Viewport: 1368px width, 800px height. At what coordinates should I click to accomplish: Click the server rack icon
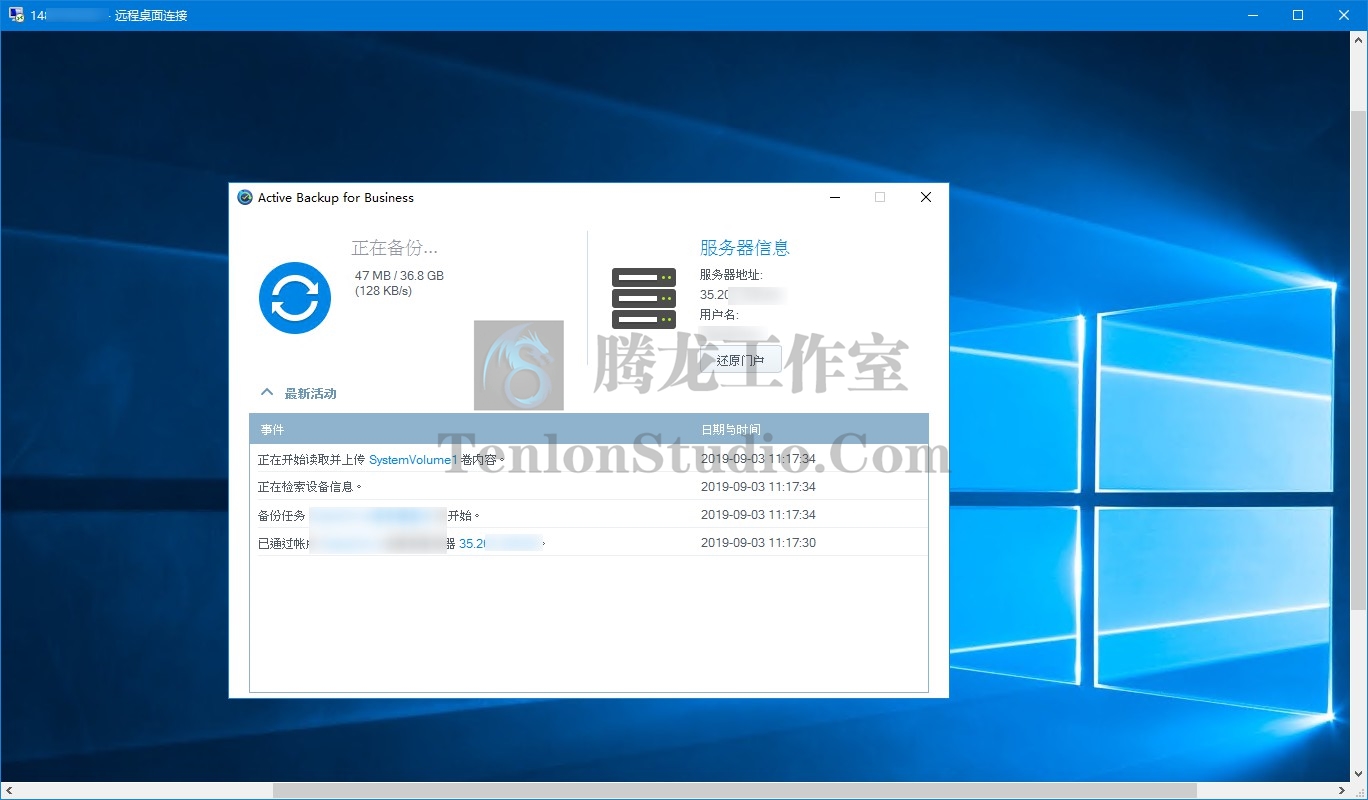point(644,298)
